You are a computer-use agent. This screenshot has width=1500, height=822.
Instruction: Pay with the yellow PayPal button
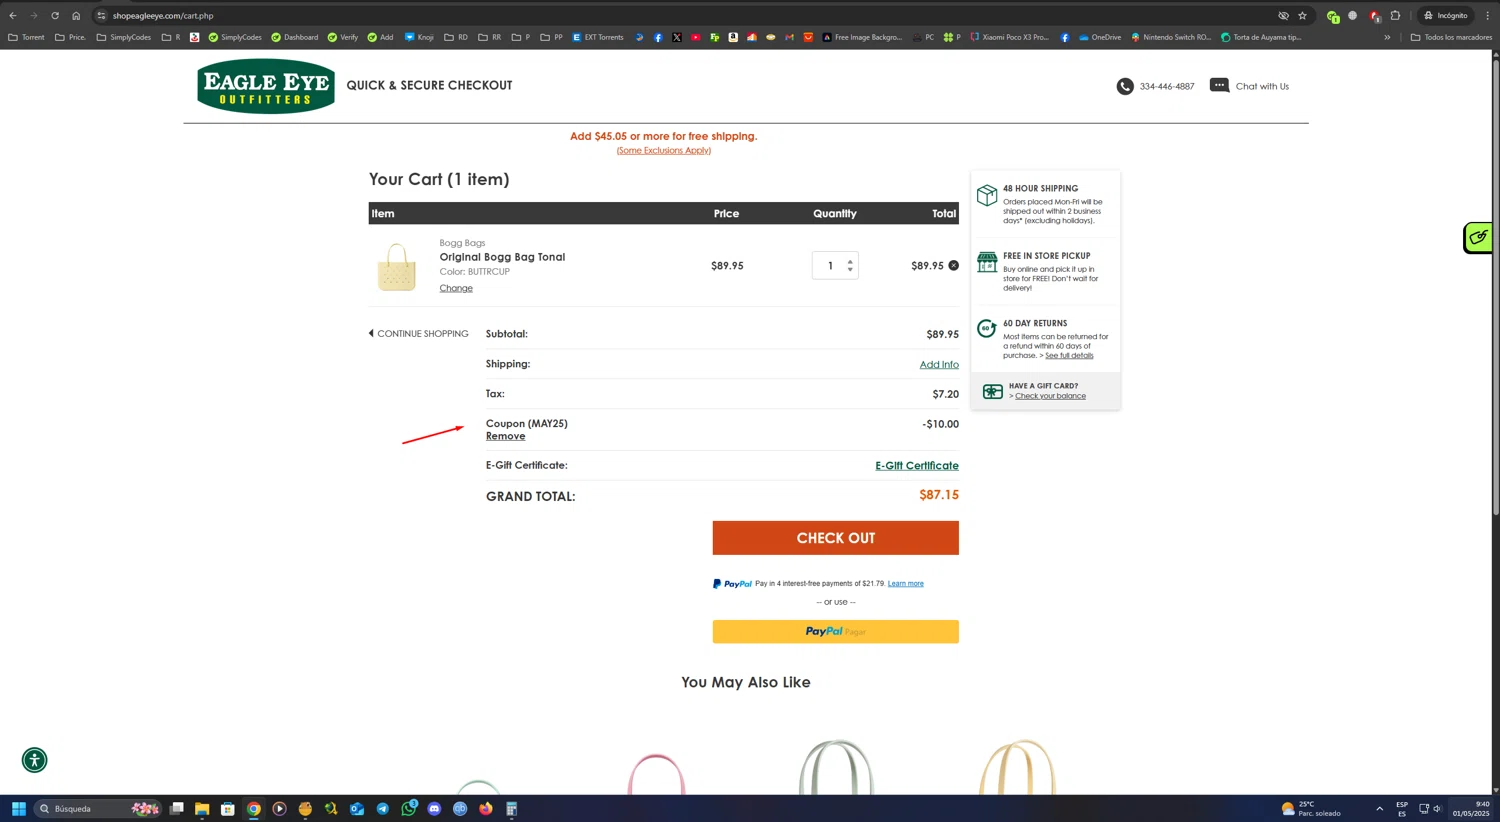coord(836,632)
